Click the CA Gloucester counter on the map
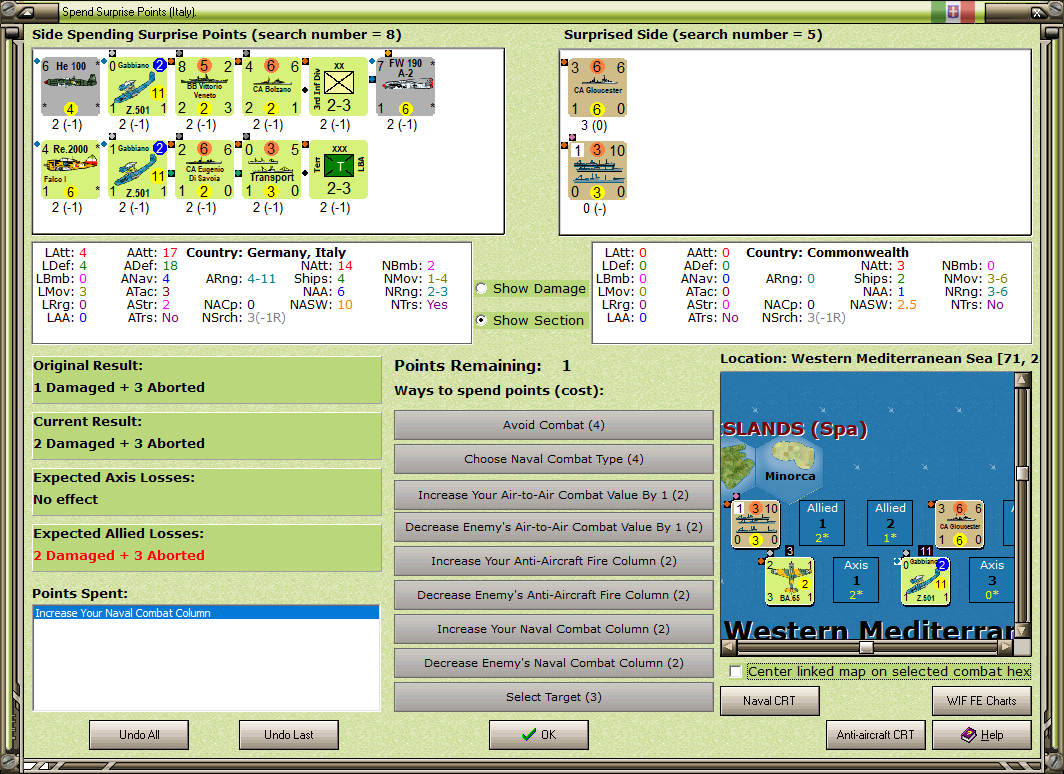The image size is (1064, 774). 960,524
